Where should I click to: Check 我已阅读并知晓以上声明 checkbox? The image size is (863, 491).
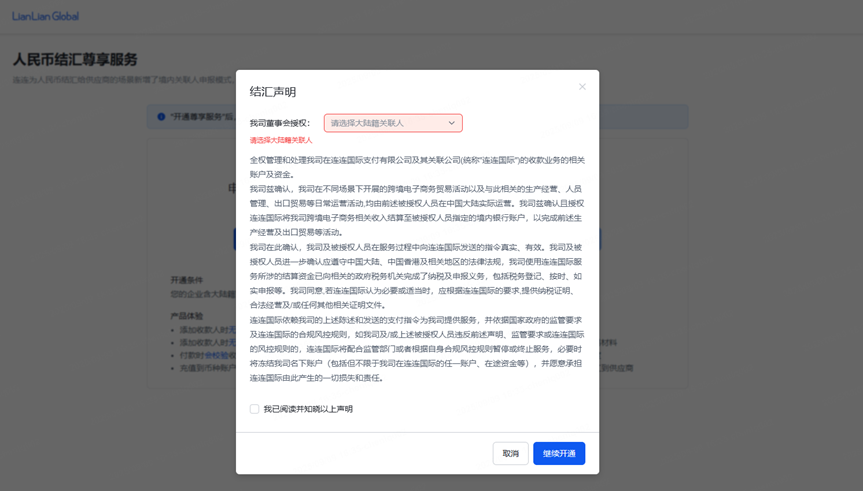pos(254,409)
